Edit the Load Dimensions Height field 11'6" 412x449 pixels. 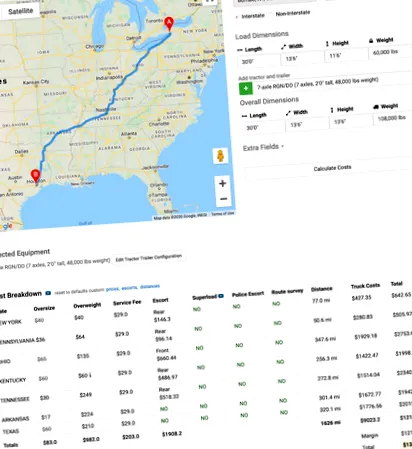point(346,55)
